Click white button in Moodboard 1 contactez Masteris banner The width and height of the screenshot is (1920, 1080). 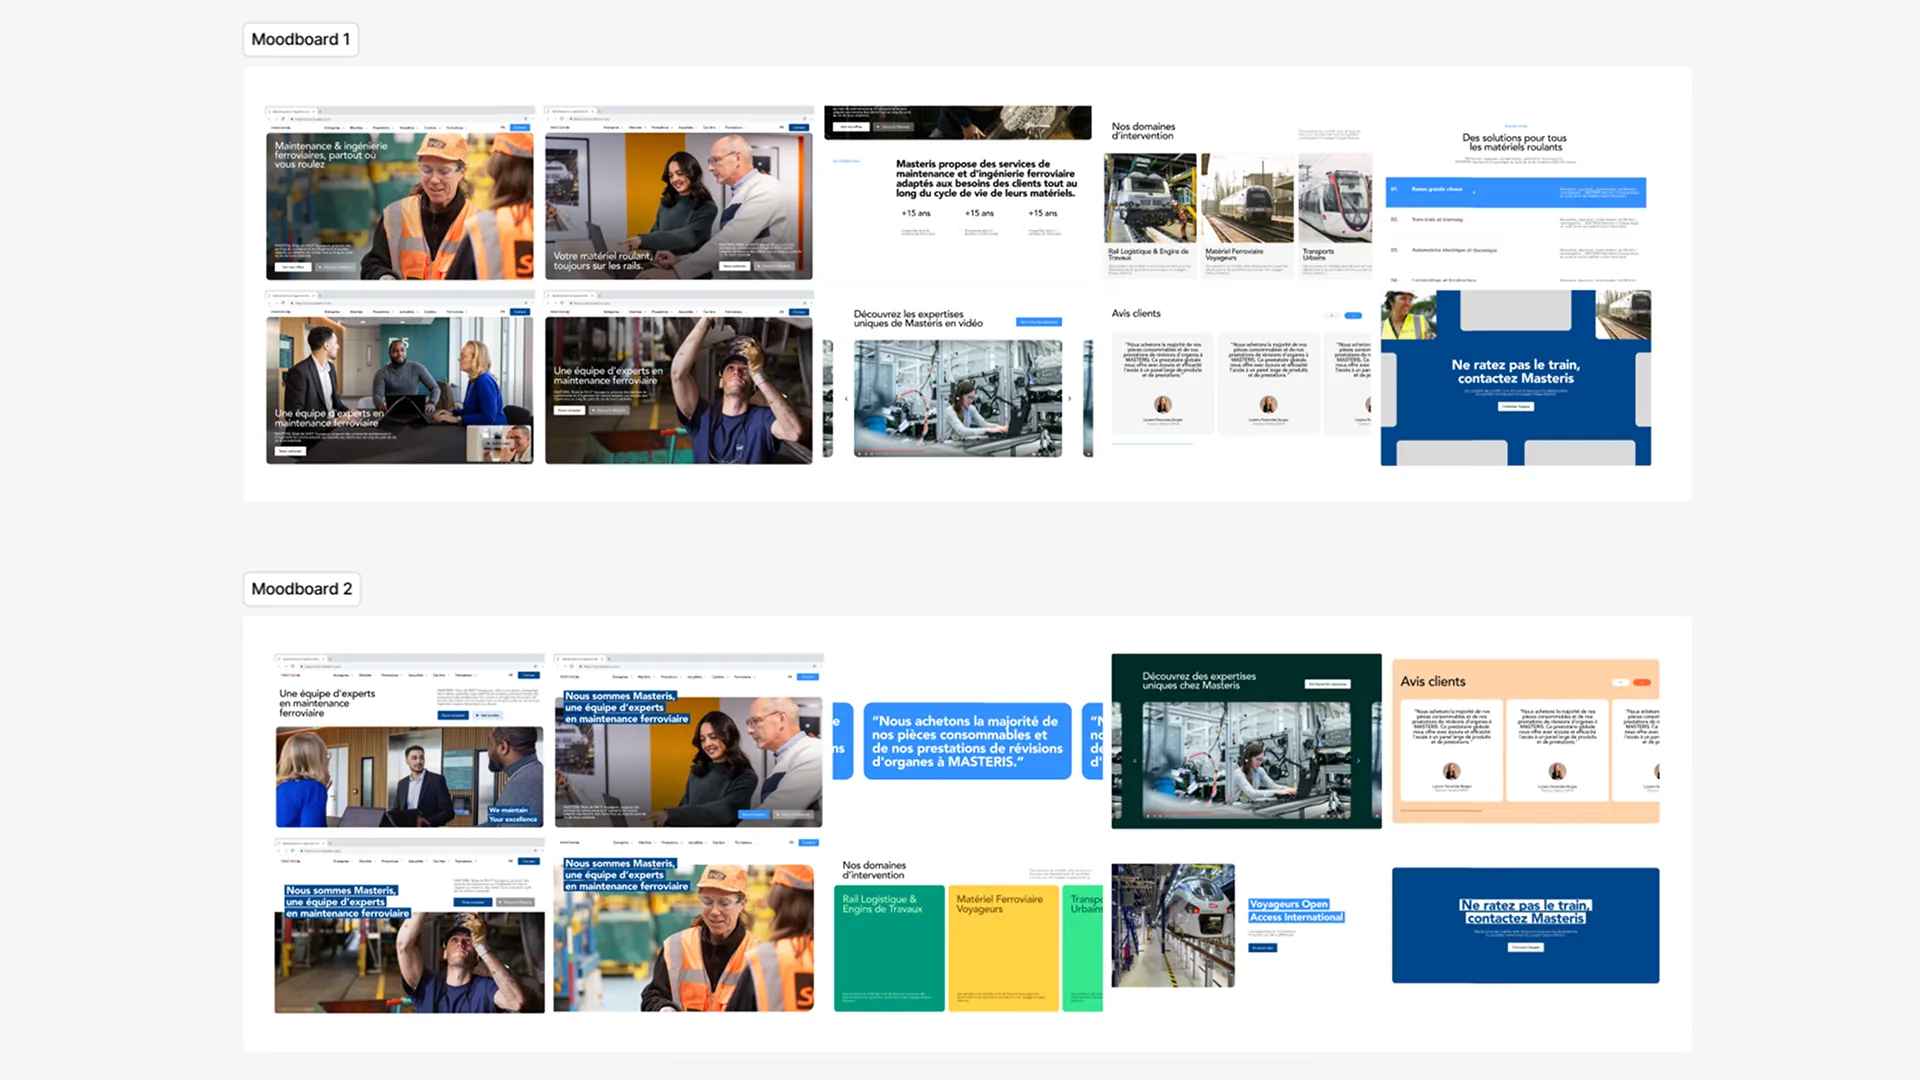[x=1515, y=407]
